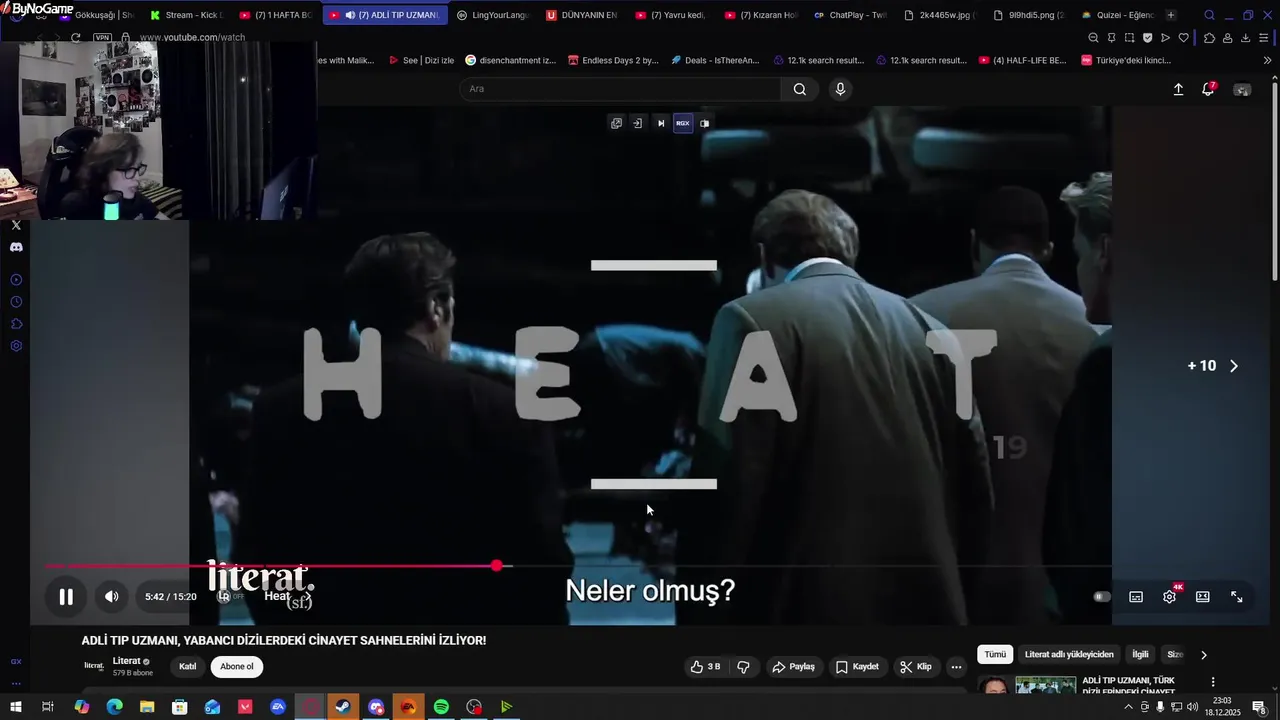Like the video with thumbs up 3 B
The width and height of the screenshot is (1280, 720).
pyautogui.click(x=705, y=667)
